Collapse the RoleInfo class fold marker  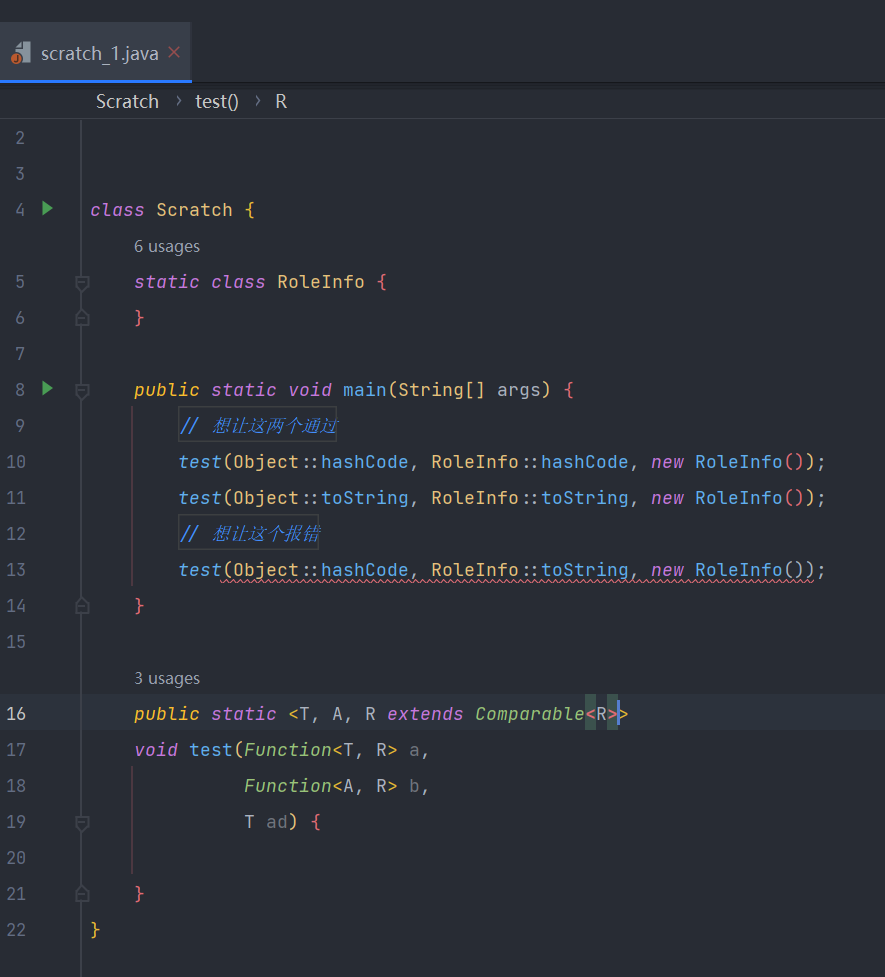82,283
